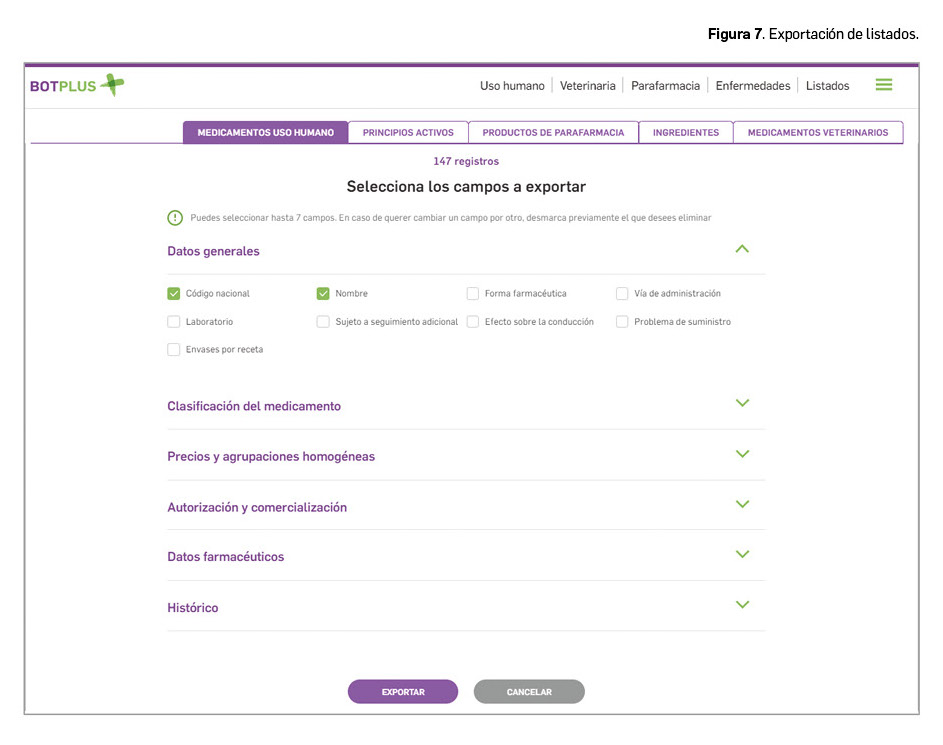Expand Precios y agrupaciones homogéneas

tap(741, 454)
